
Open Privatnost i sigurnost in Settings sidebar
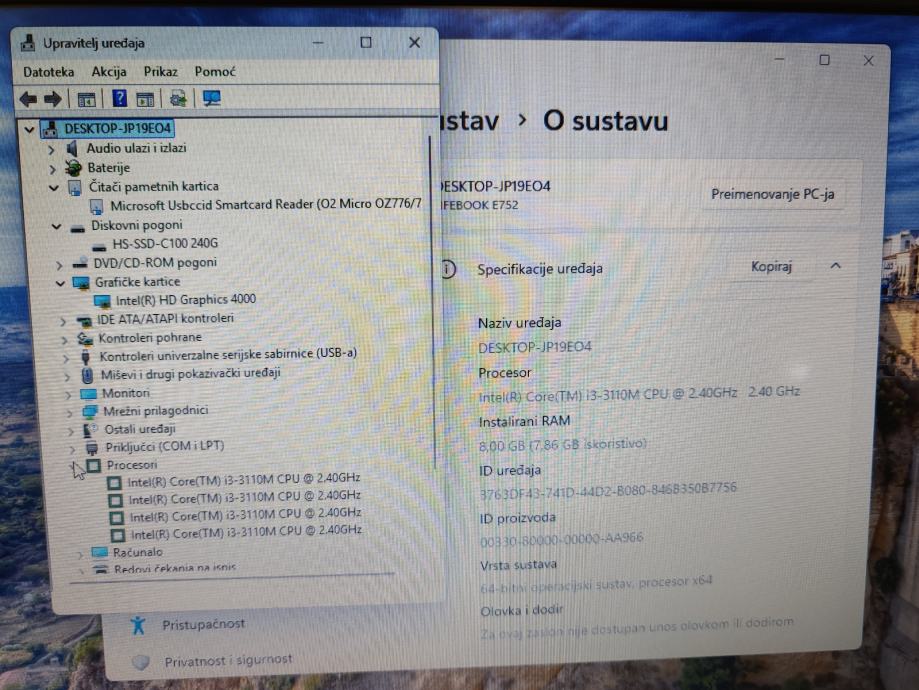pos(228,661)
